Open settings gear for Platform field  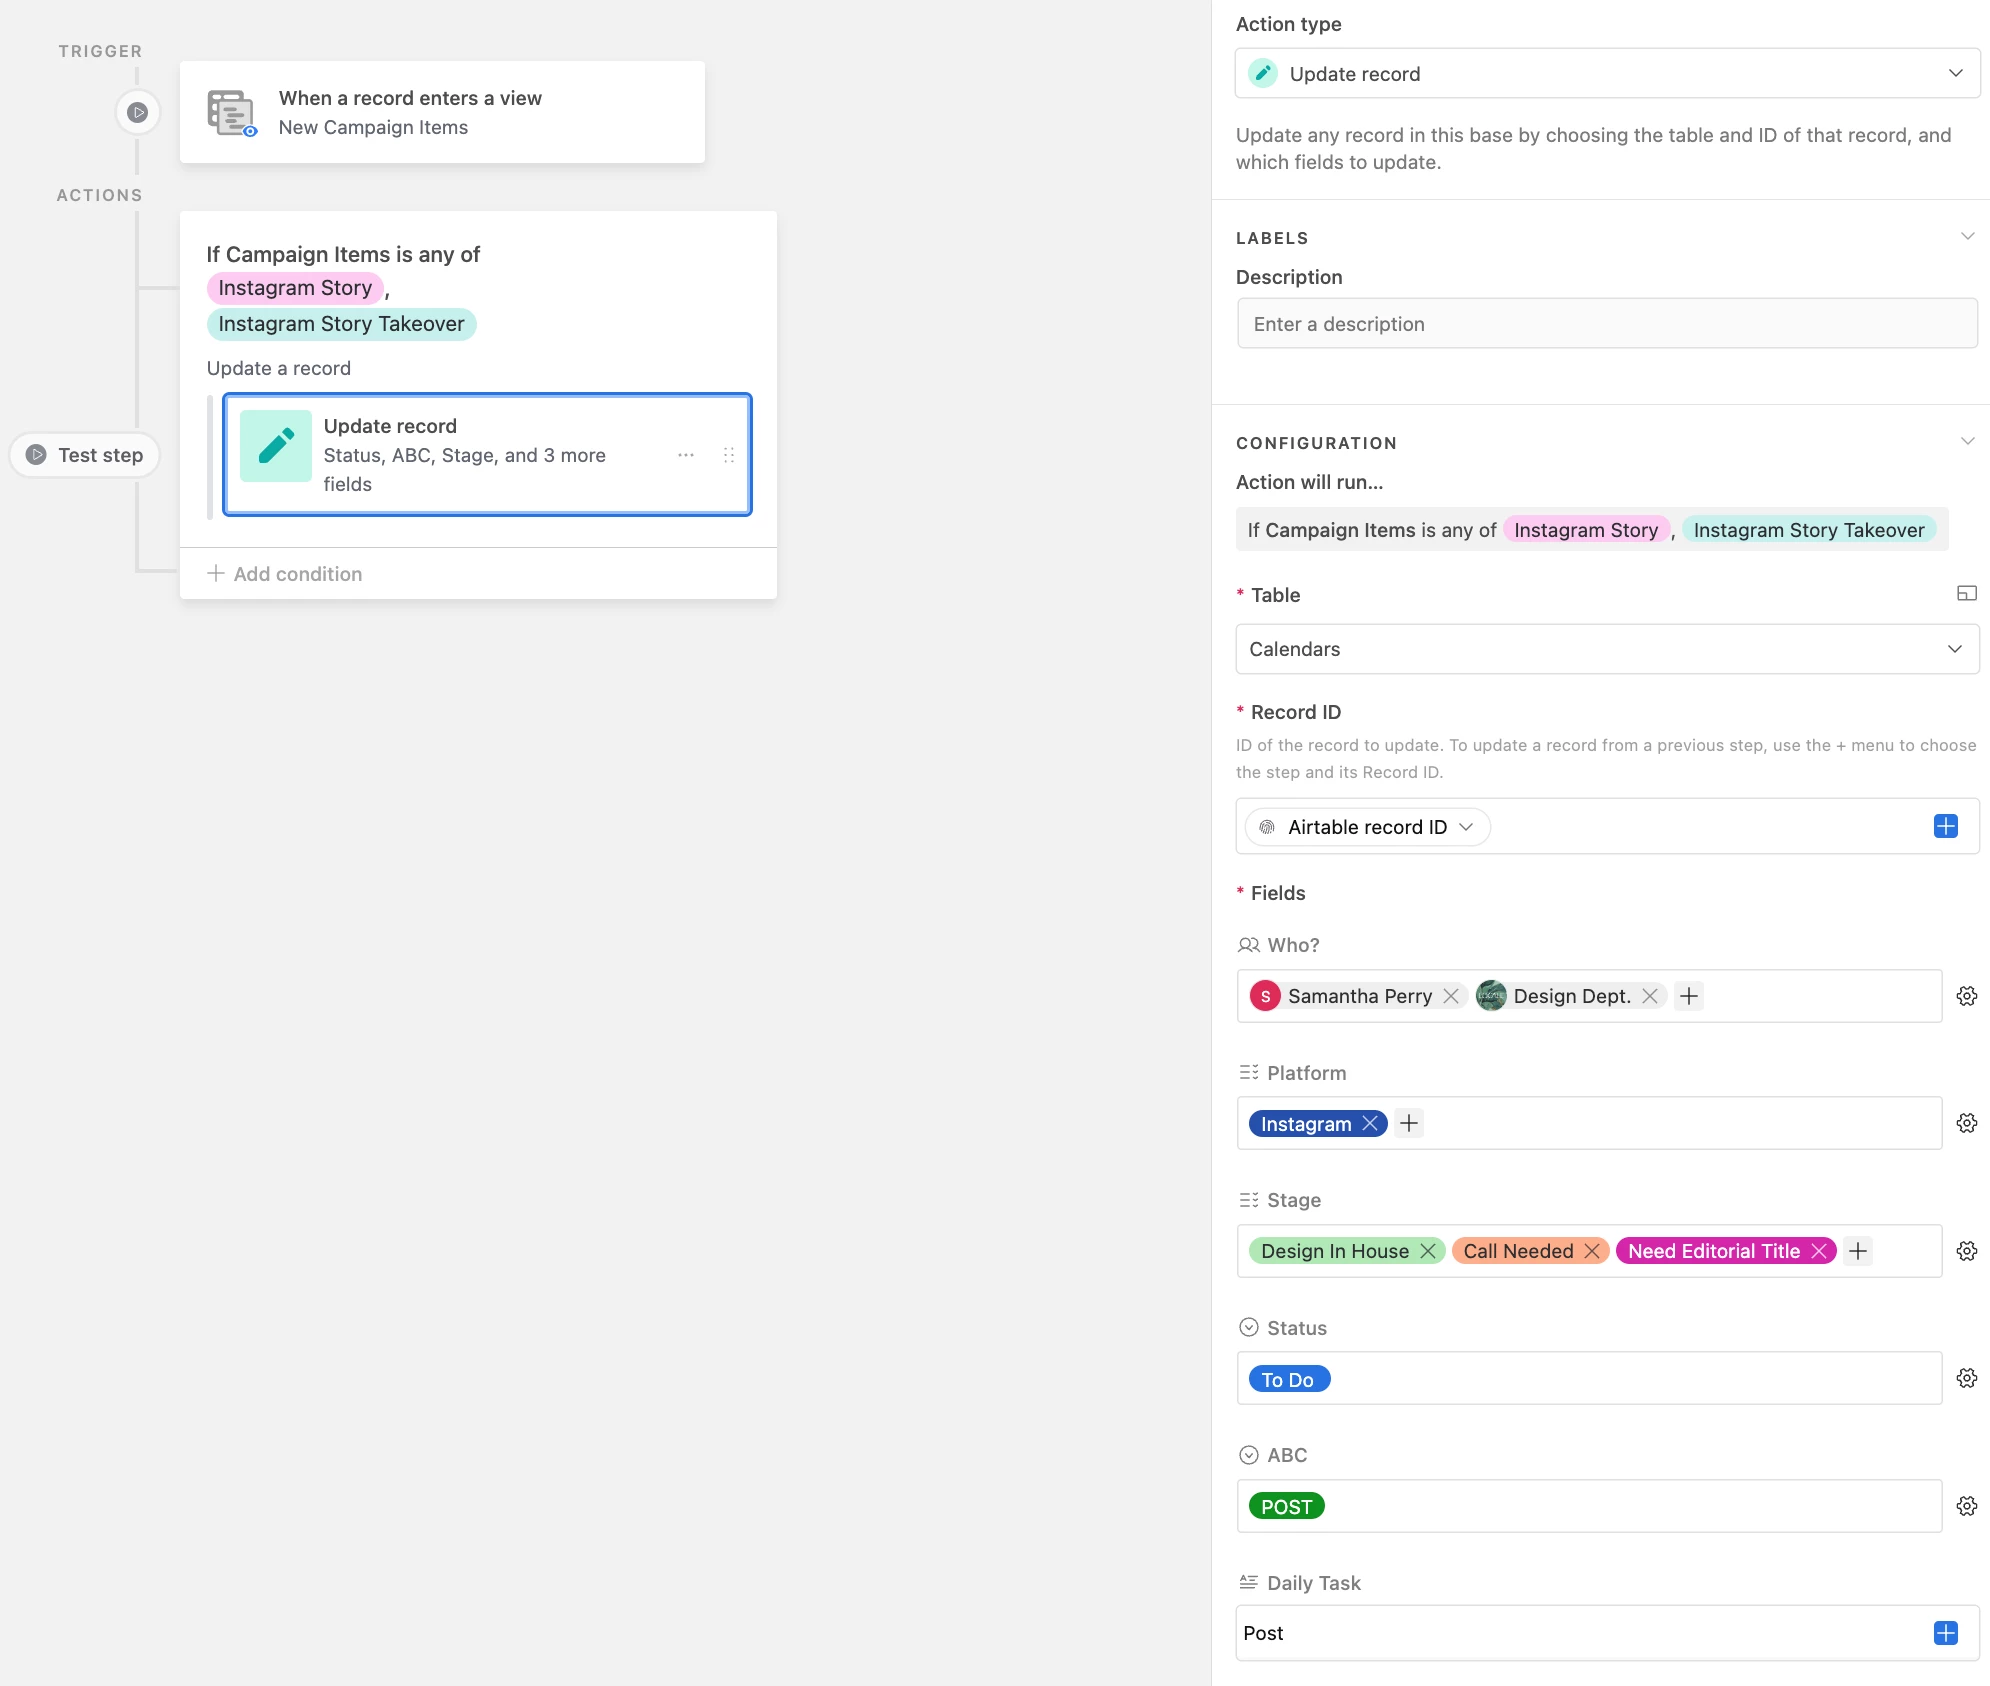(x=1966, y=1123)
